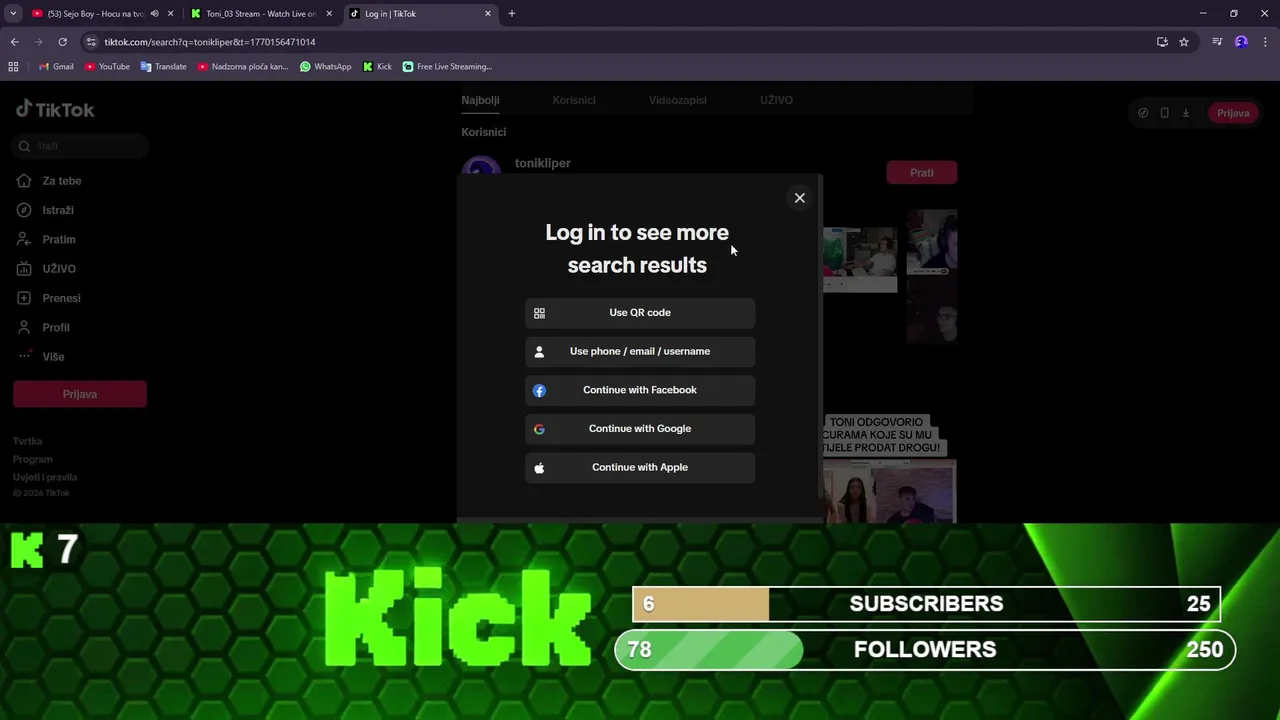Viewport: 1280px width, 720px height.
Task: Click the download desktop app icon in header
Action: click(x=1186, y=113)
